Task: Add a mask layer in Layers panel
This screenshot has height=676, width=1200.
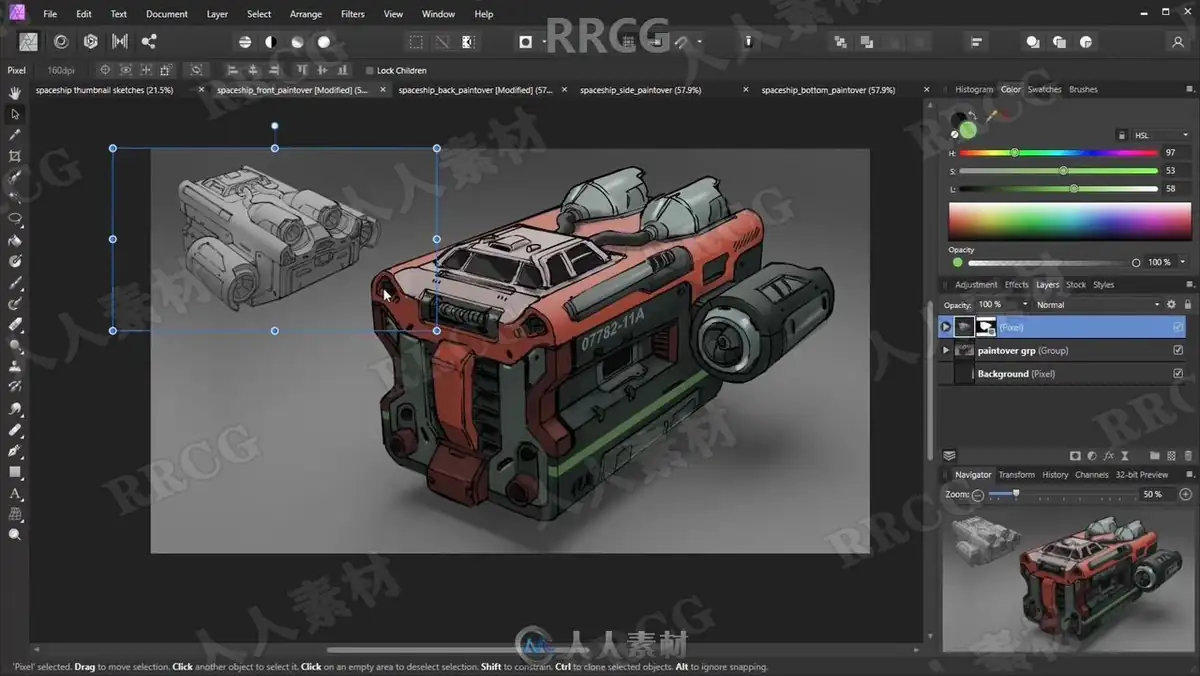Action: pos(1075,455)
